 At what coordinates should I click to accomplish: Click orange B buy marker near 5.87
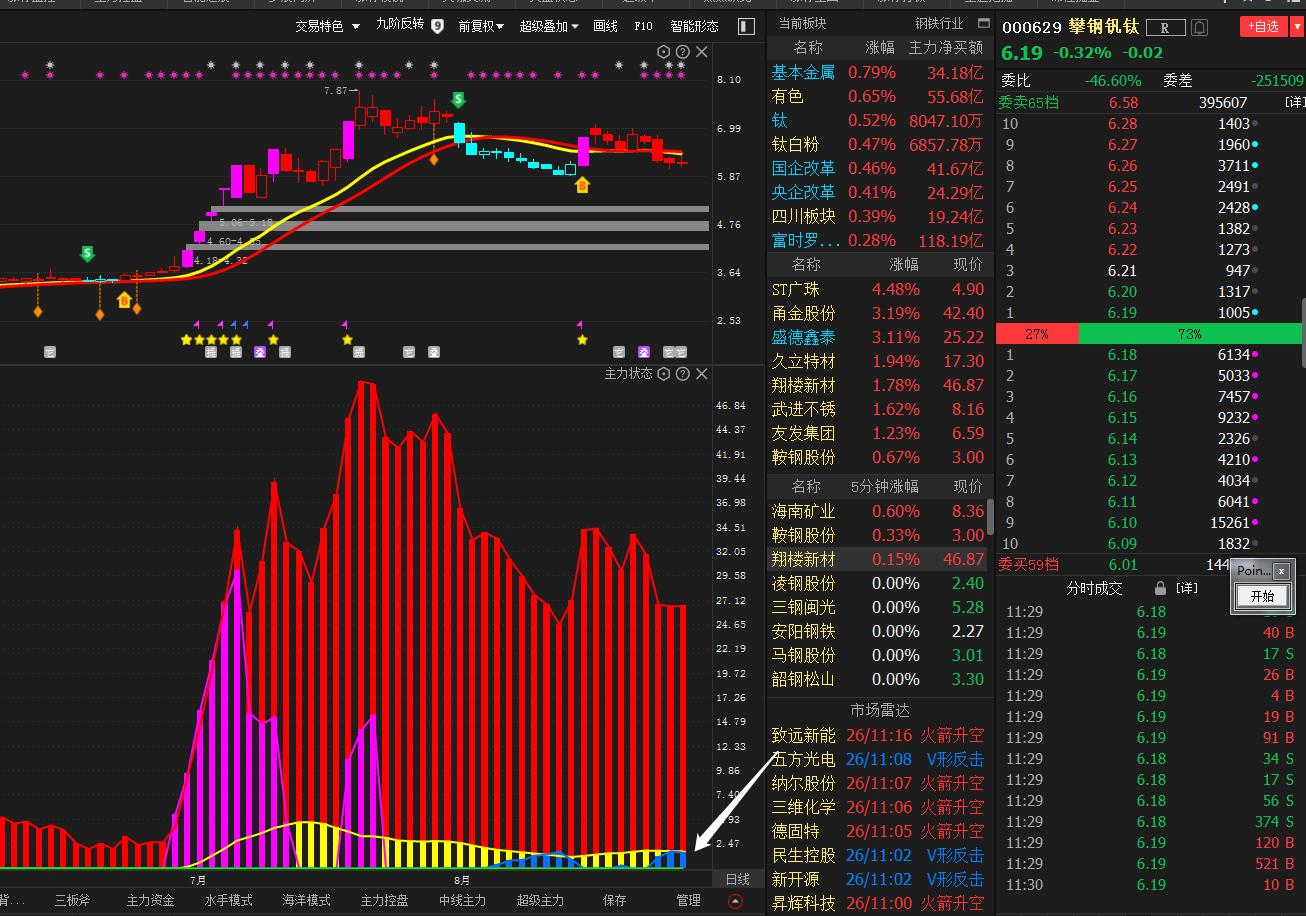(x=582, y=185)
